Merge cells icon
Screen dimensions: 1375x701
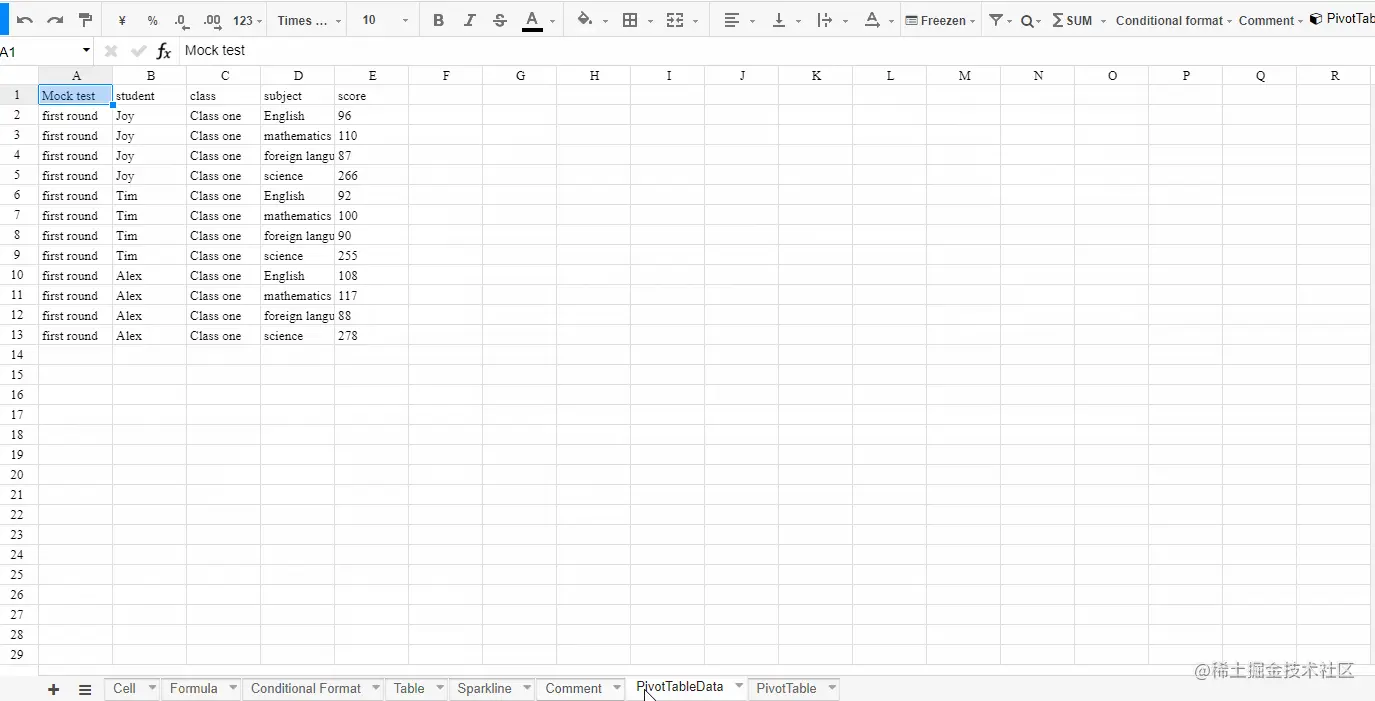click(x=675, y=20)
